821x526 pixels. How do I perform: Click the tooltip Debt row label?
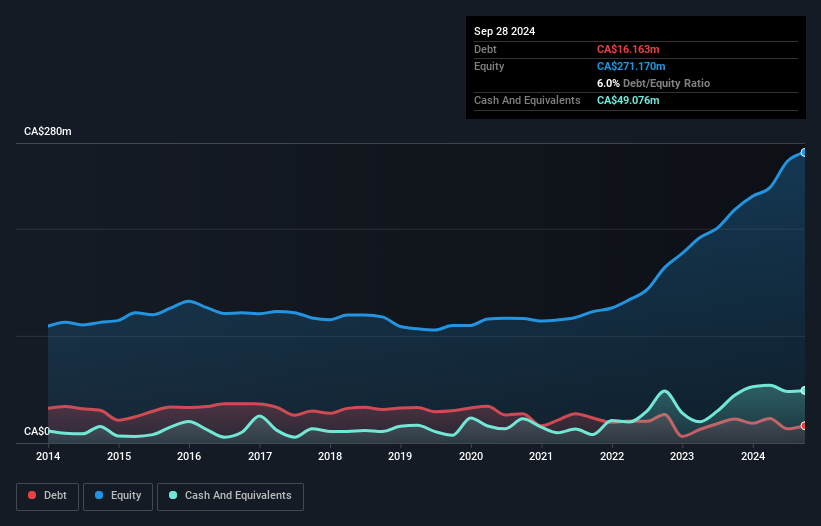point(485,49)
